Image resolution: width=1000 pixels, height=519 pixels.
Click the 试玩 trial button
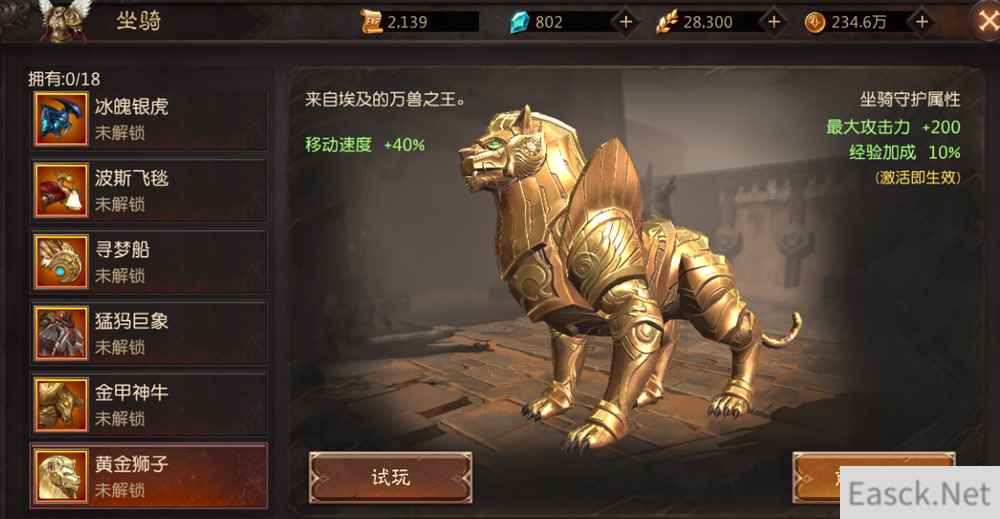(390, 478)
